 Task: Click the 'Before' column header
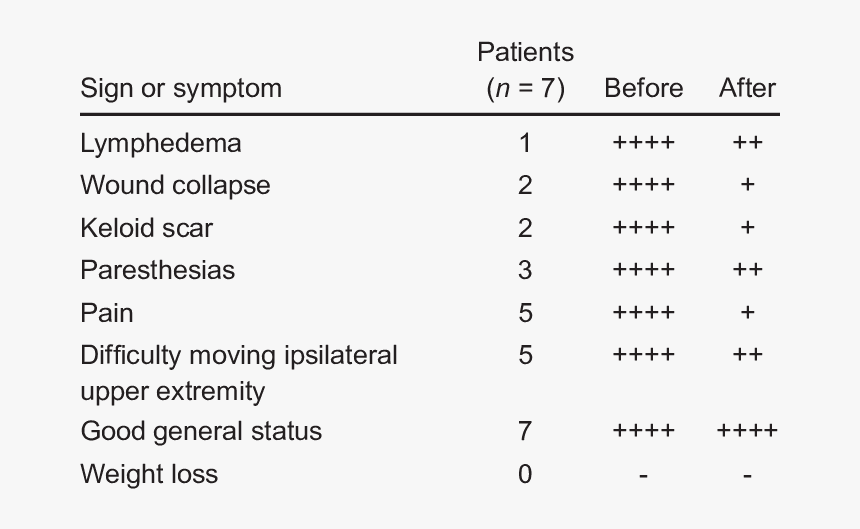pyautogui.click(x=643, y=88)
